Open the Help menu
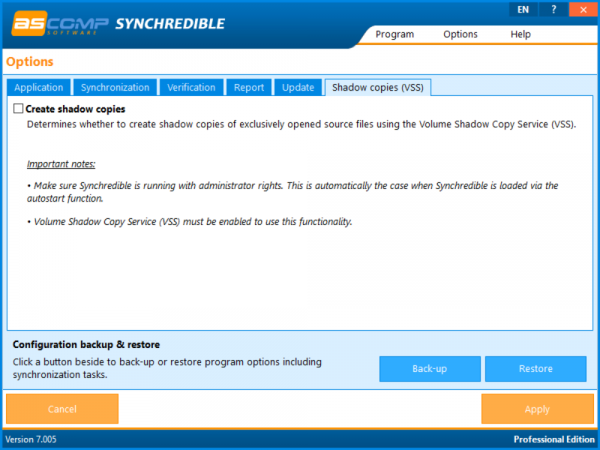The width and height of the screenshot is (600, 450). (x=520, y=34)
